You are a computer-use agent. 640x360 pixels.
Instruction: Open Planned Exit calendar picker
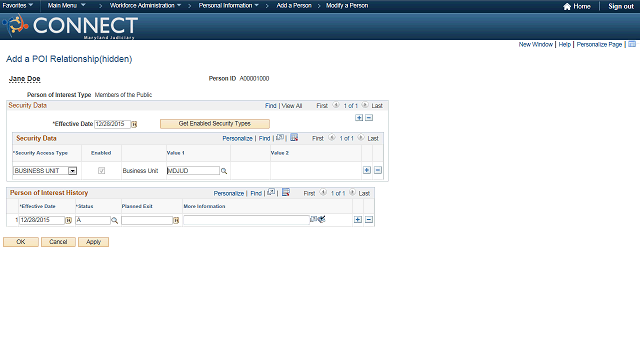tap(176, 220)
